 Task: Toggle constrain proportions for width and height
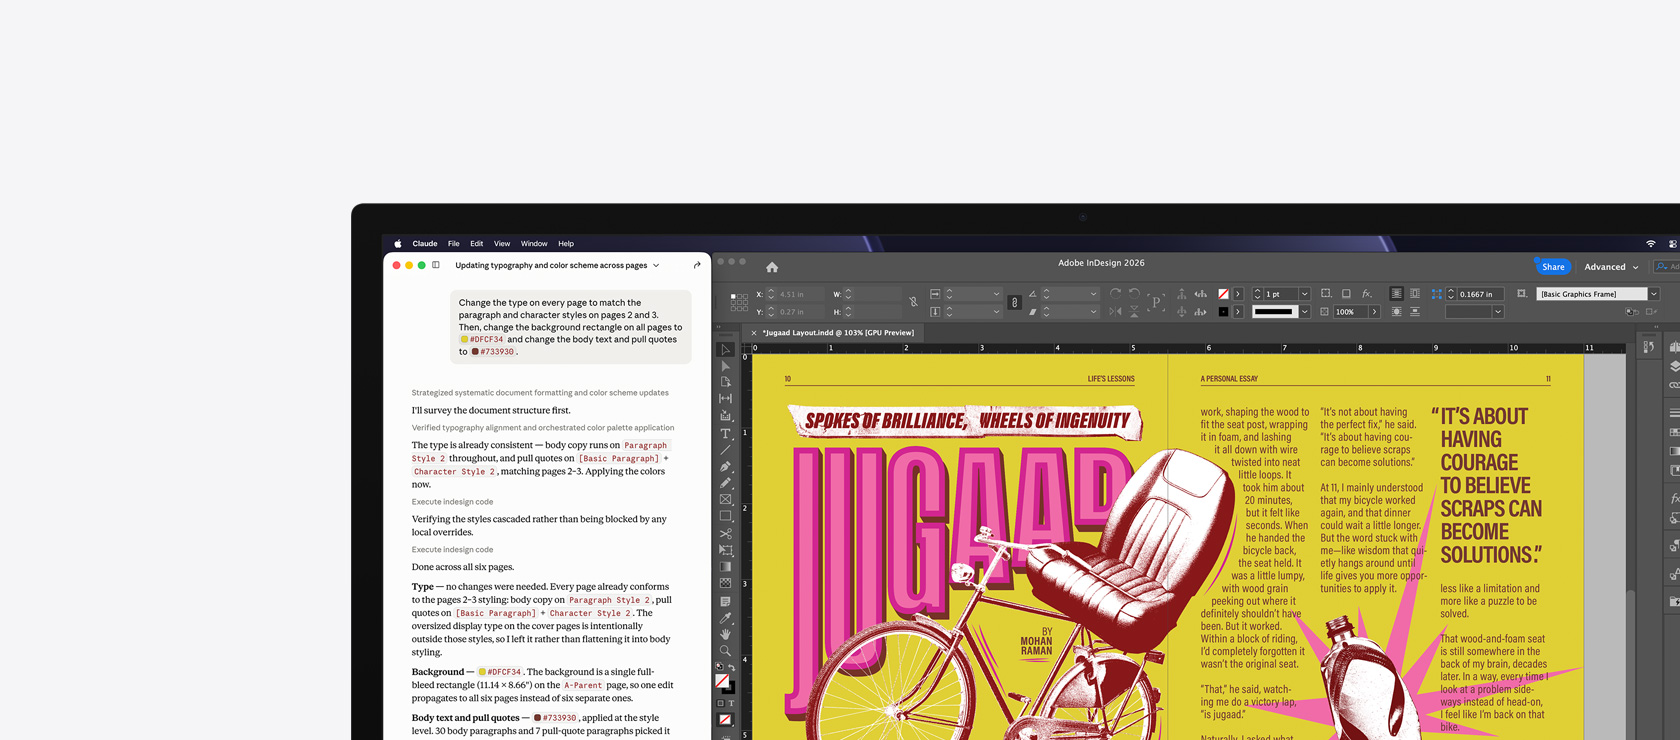(x=913, y=302)
